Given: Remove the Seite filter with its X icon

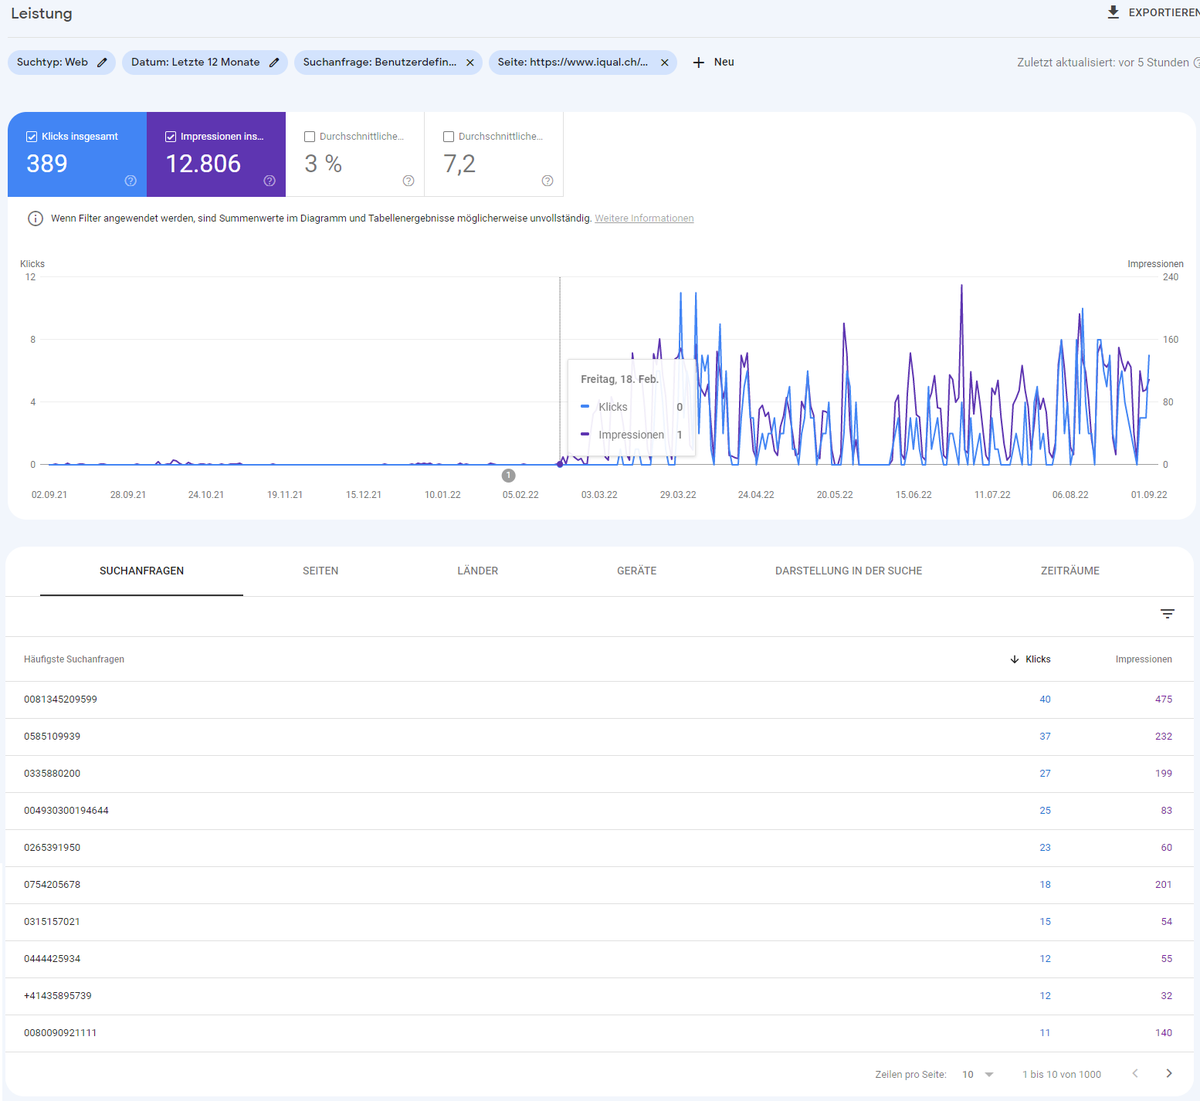Looking at the screenshot, I should 664,62.
